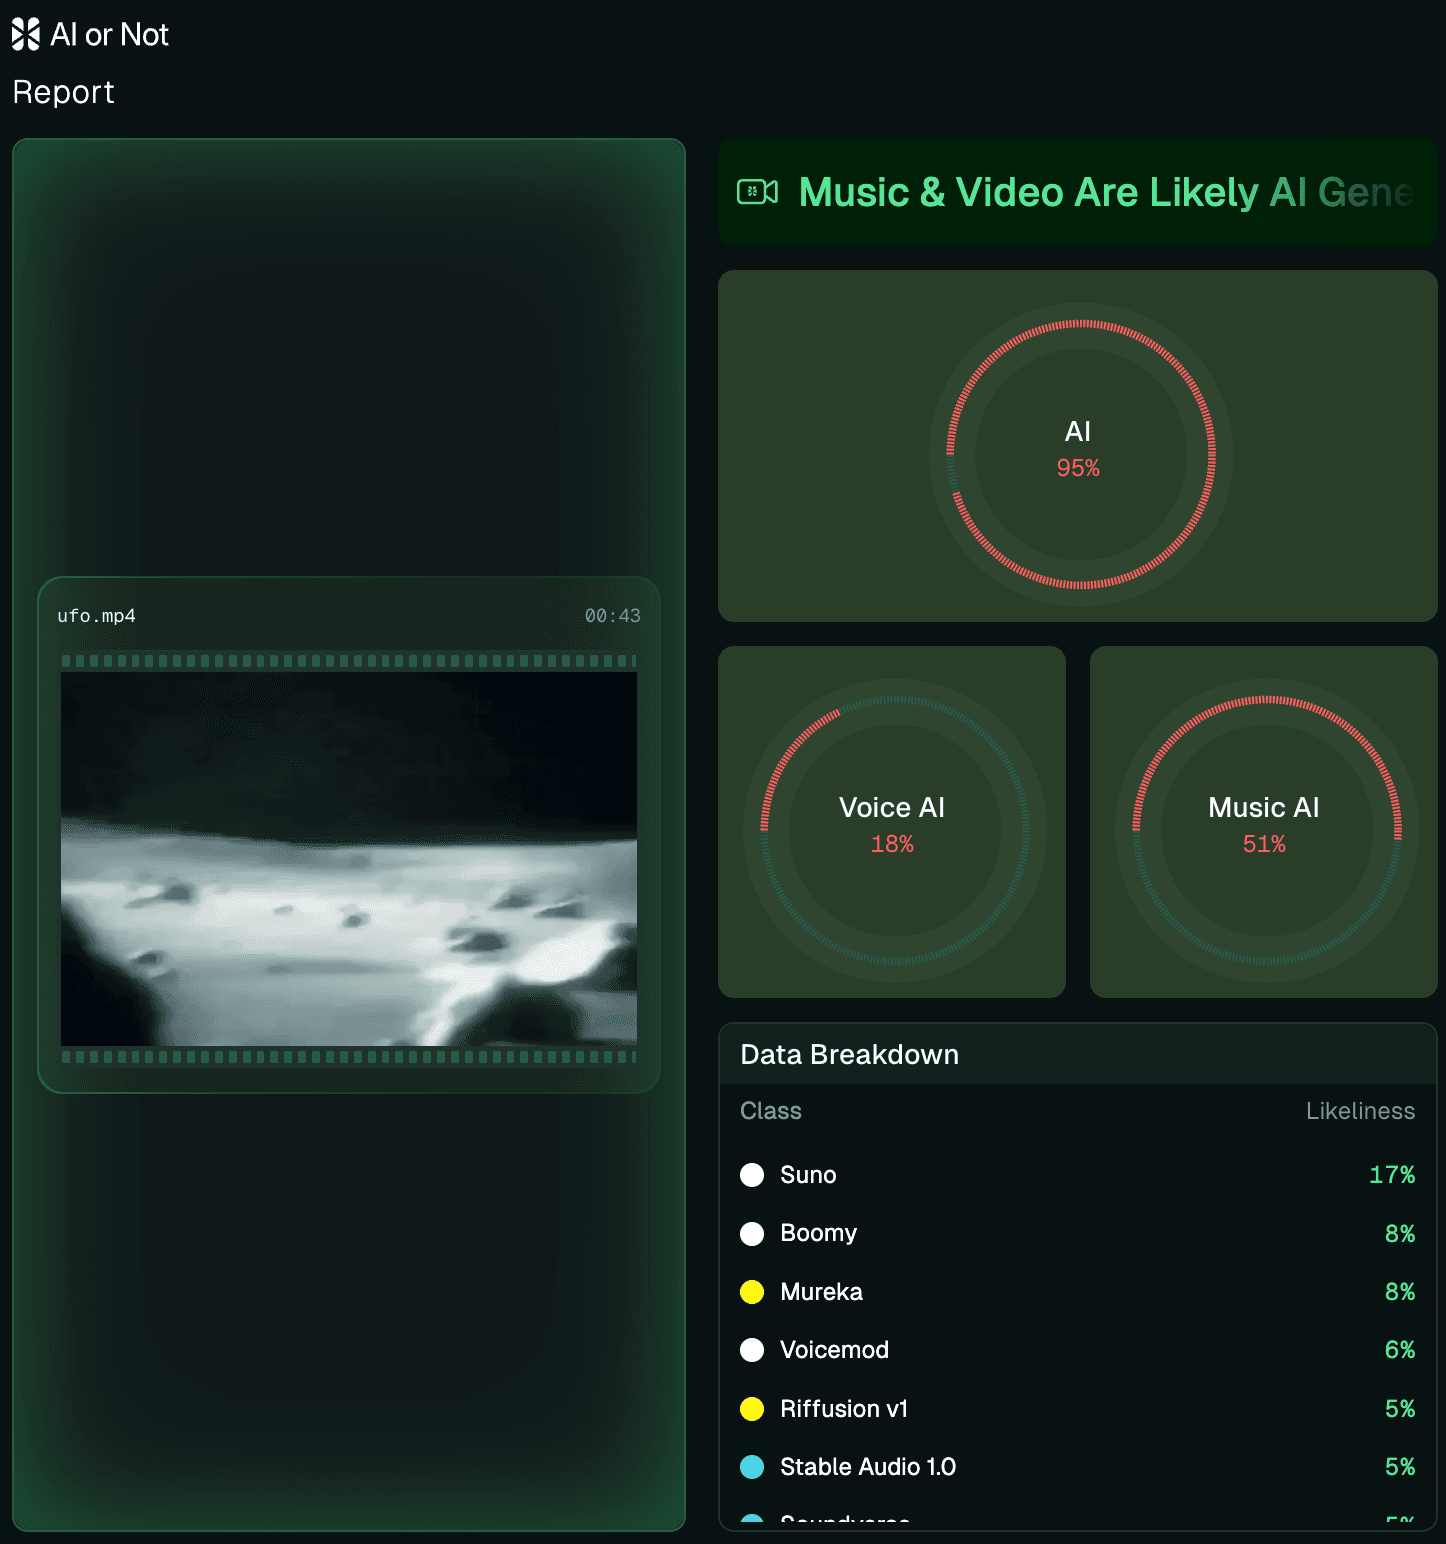Sort by the Class column header
Screen dimensions: 1446x1544
[770, 1111]
